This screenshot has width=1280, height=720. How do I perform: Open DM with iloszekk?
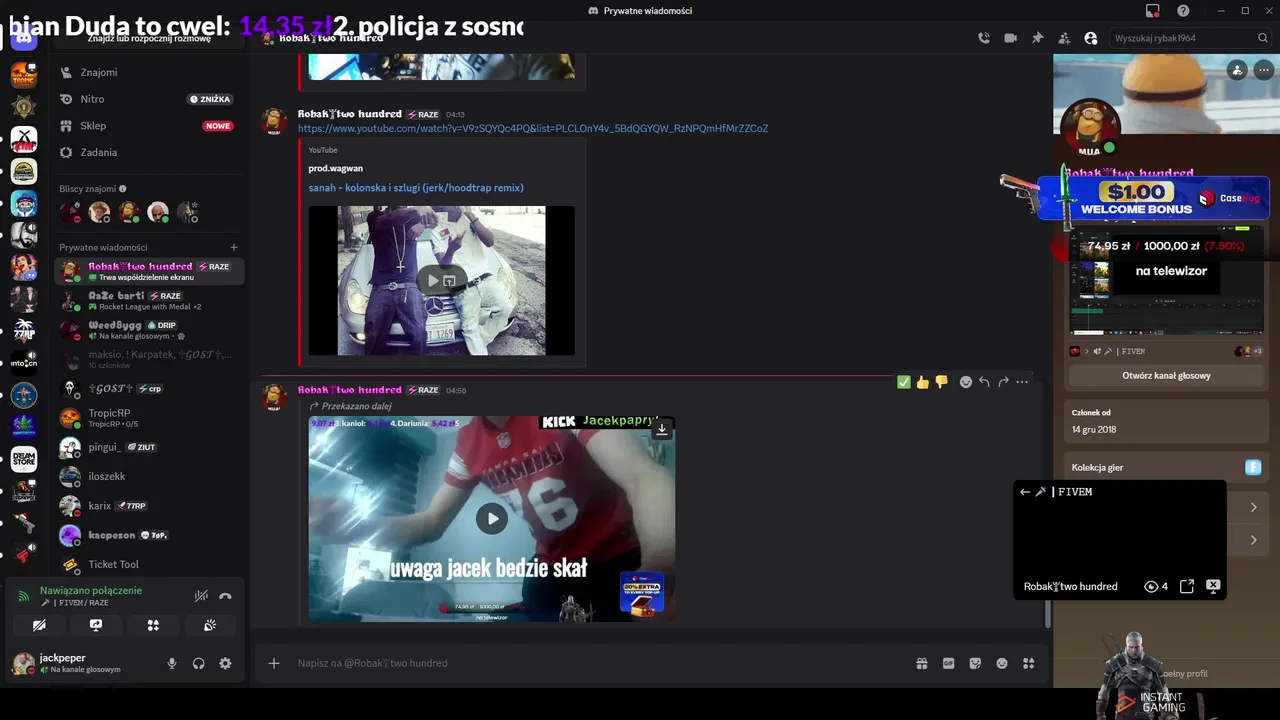pyautogui.click(x=148, y=476)
